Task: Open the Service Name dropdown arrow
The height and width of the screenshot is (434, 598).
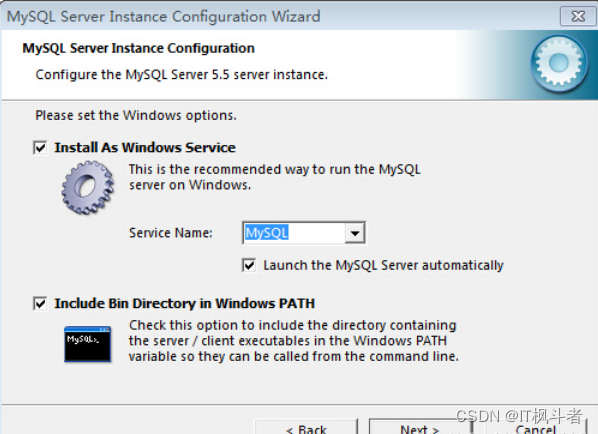Action: click(x=355, y=233)
